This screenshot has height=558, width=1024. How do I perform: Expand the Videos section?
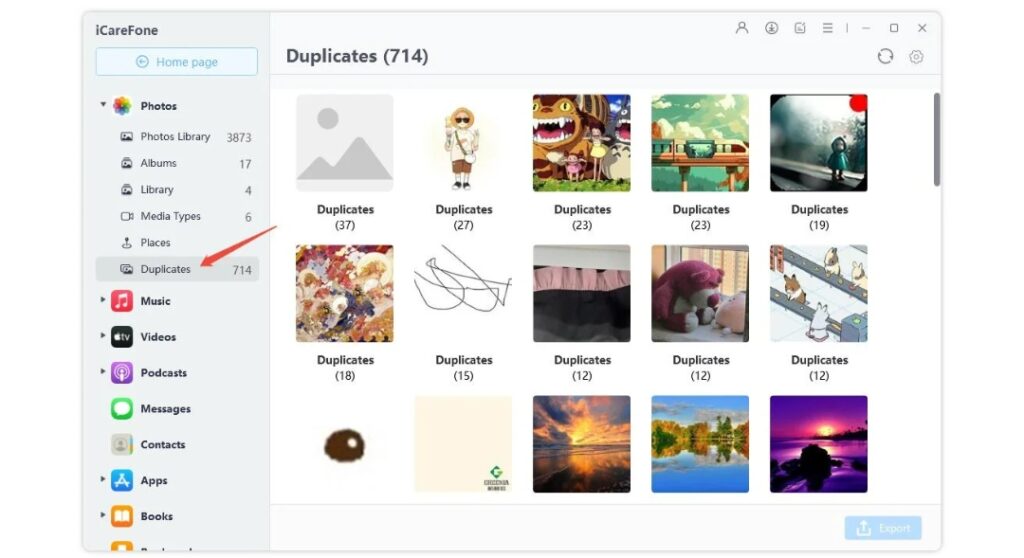click(x=103, y=336)
